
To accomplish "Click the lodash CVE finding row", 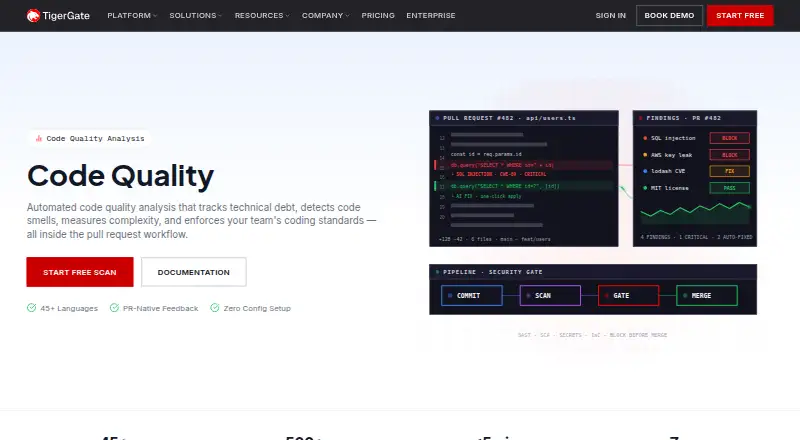I will (x=695, y=171).
